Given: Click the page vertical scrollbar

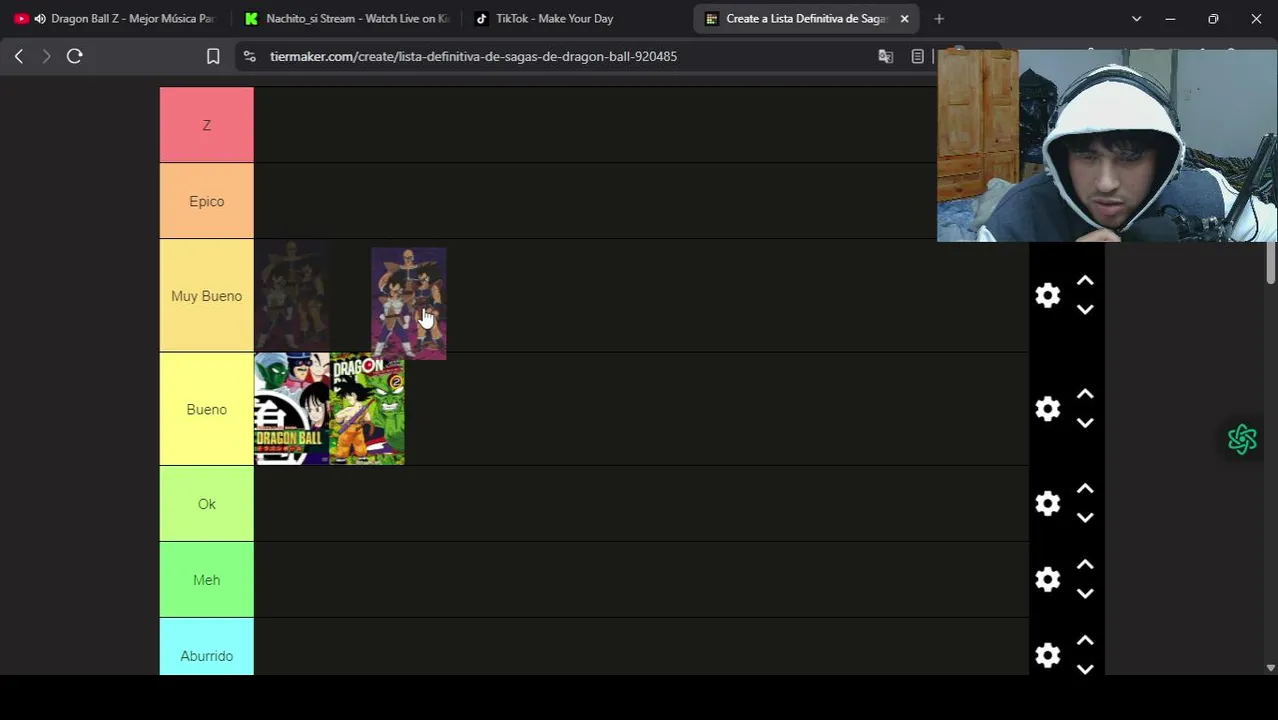Looking at the screenshot, I should click(x=1271, y=262).
